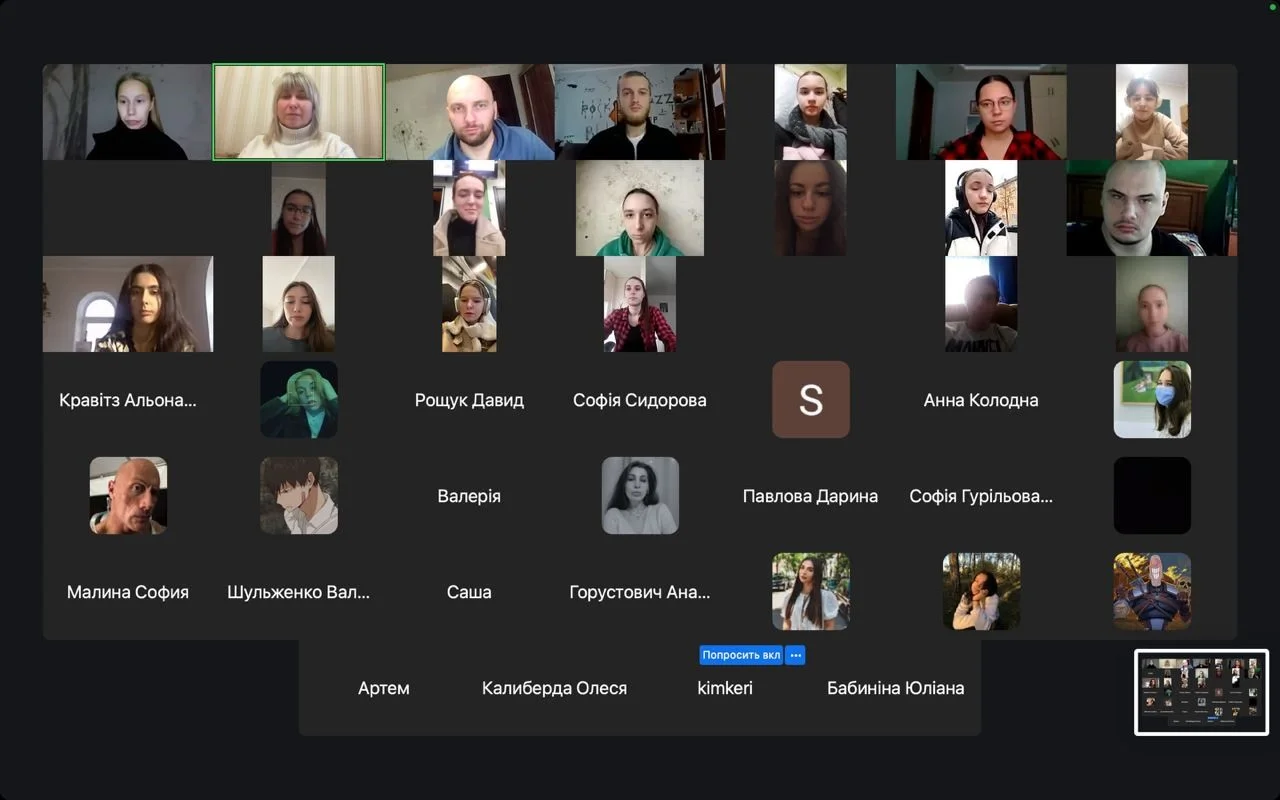Select the Рощук Давид participant tile

point(469,400)
